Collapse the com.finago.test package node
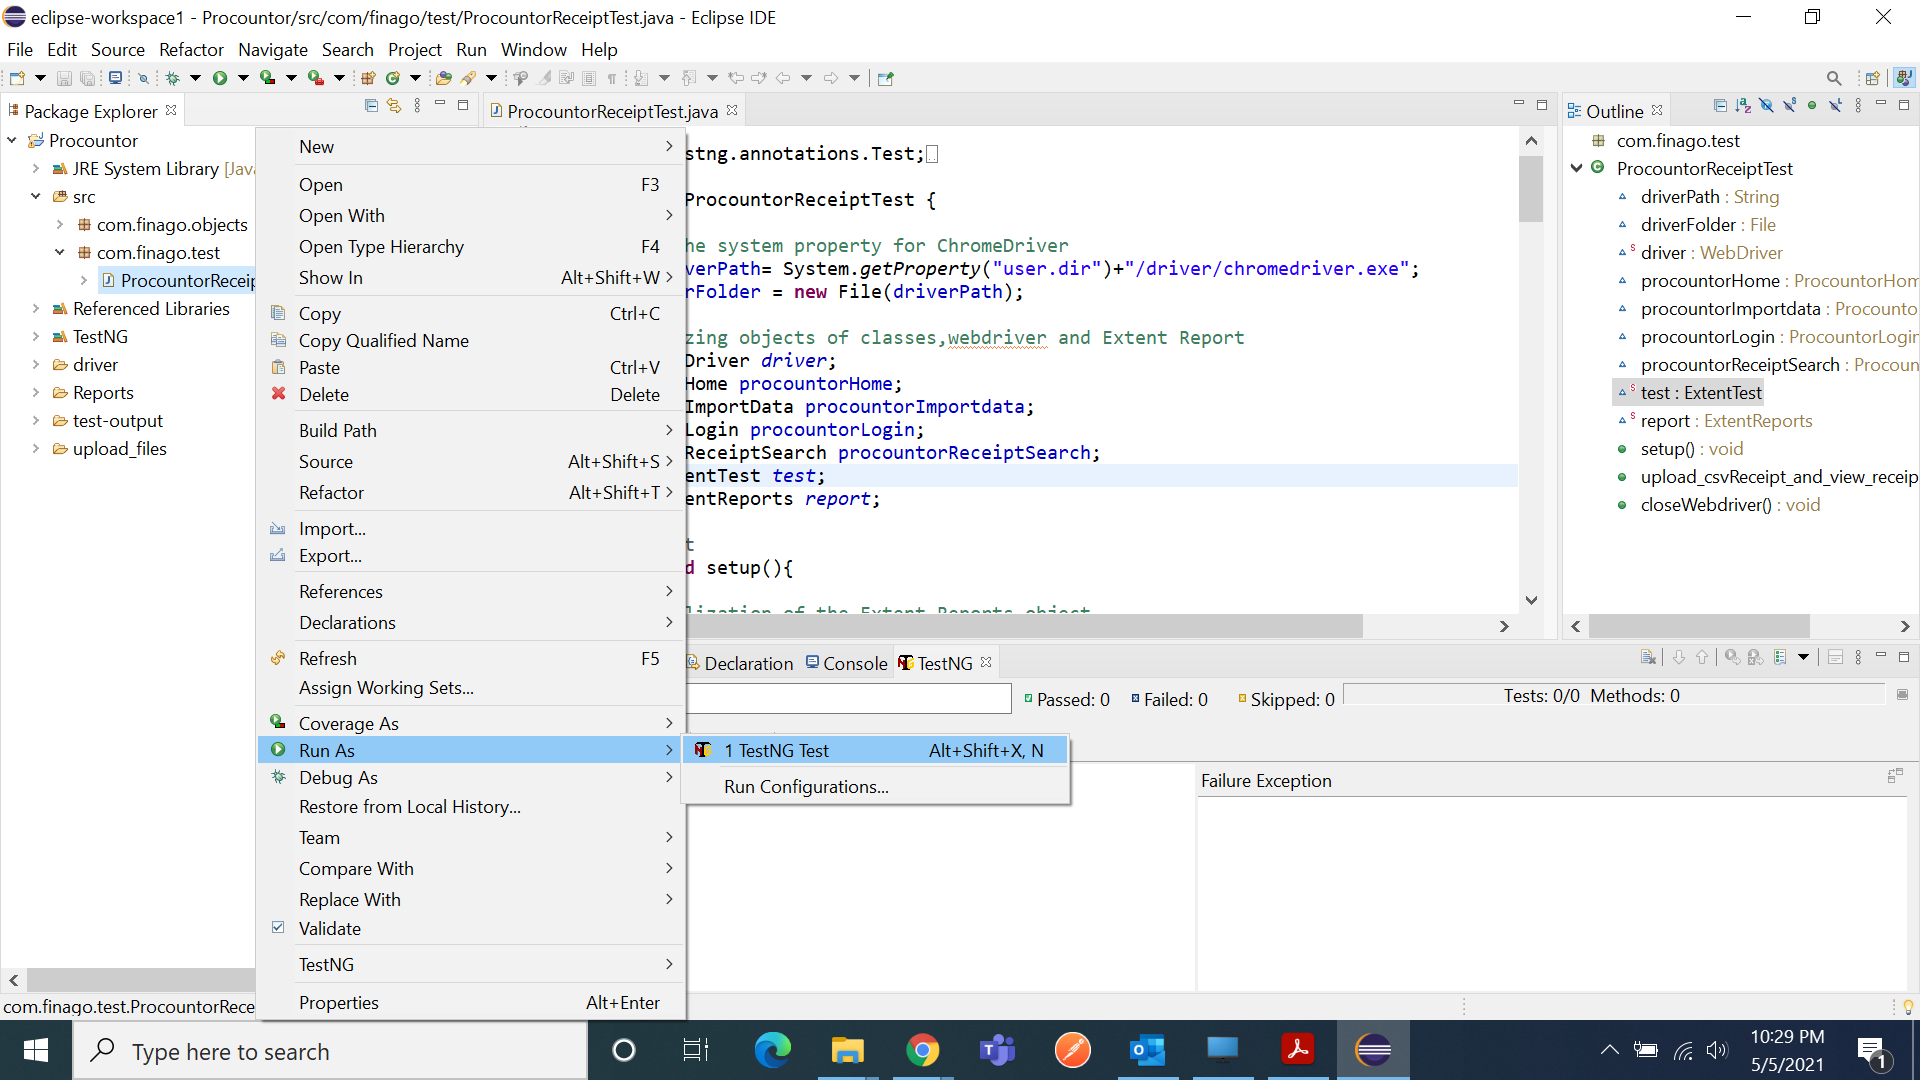 click(x=59, y=253)
